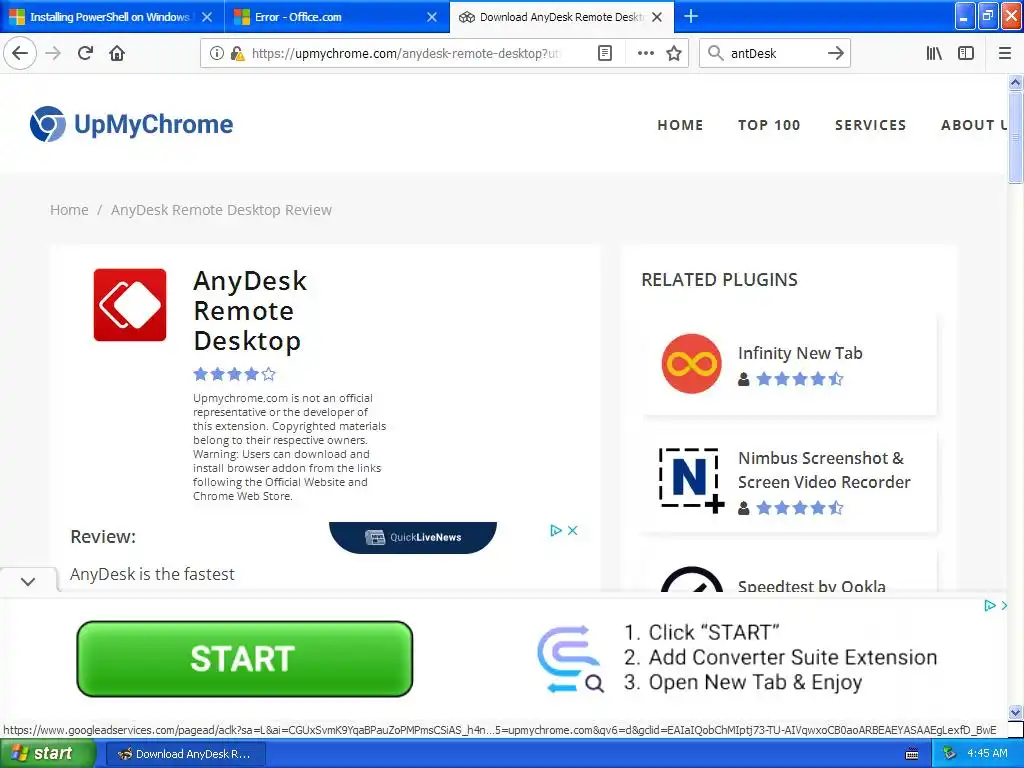Image resolution: width=1024 pixels, height=768 pixels.
Task: Click the "RELATED PLUGINS" heading
Action: point(719,280)
